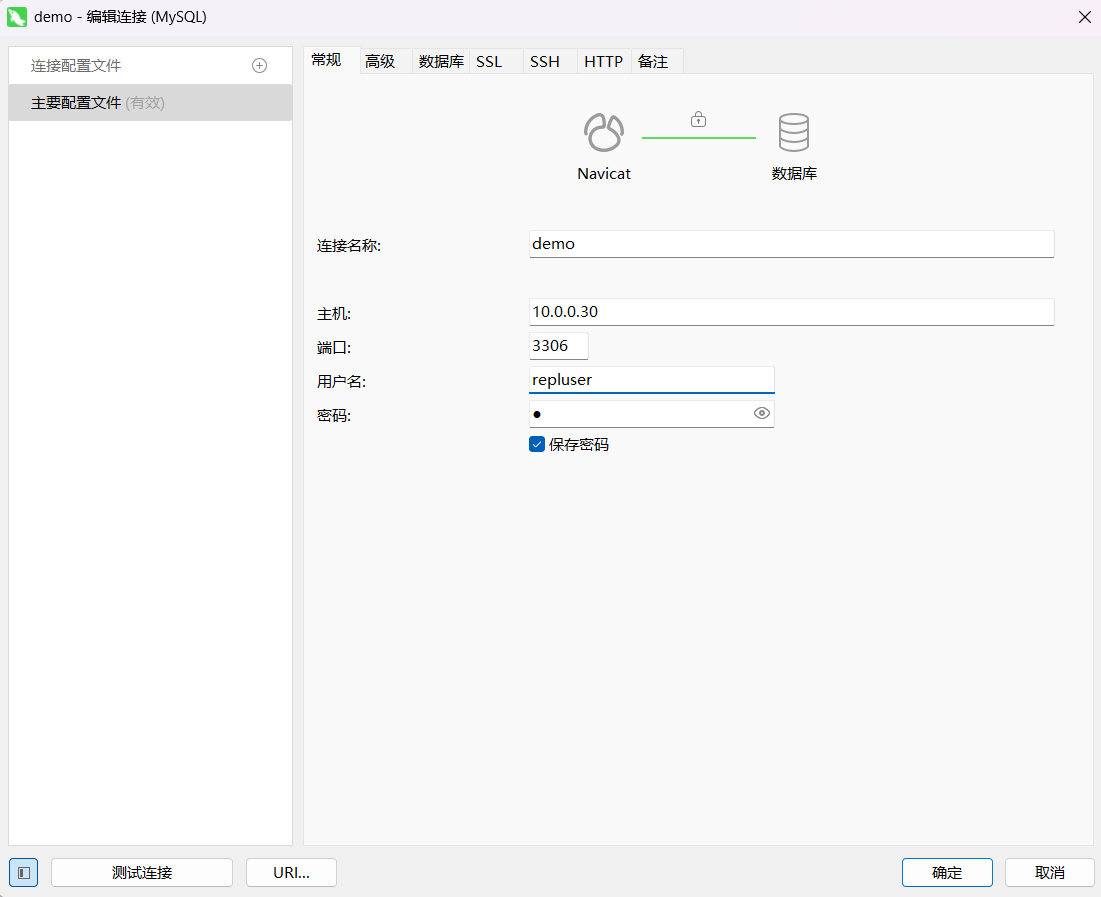Click the Navicat application icon in the diagram
Screen dimensions: 1101x897
click(603, 132)
